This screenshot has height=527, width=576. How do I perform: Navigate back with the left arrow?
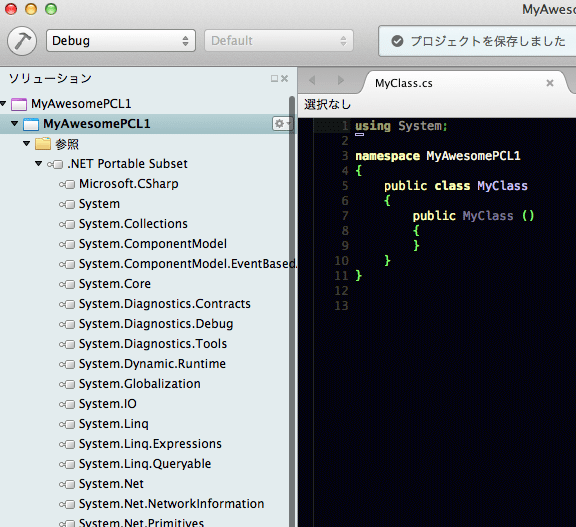312,80
